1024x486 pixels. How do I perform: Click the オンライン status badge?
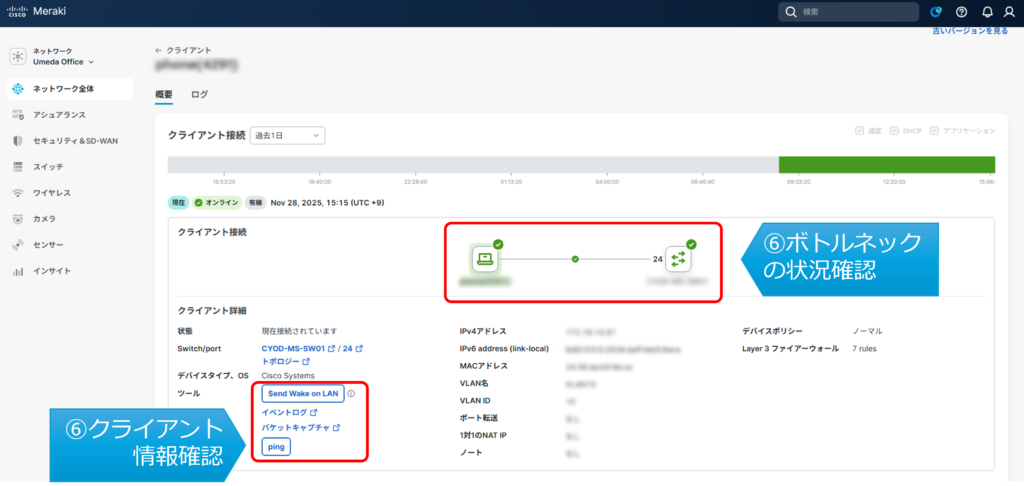click(x=217, y=203)
